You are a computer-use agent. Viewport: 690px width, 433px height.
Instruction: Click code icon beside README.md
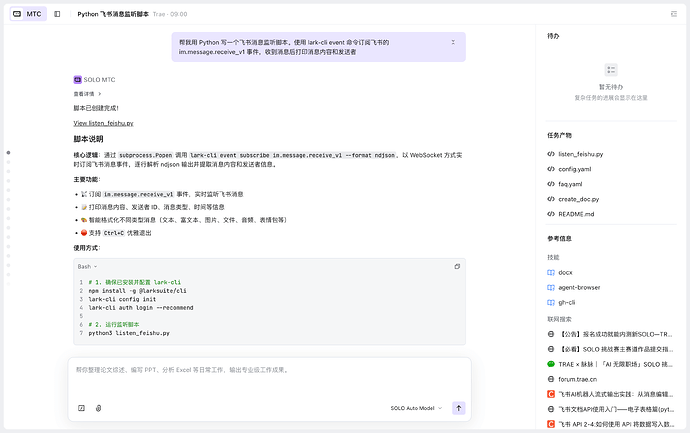pos(551,214)
